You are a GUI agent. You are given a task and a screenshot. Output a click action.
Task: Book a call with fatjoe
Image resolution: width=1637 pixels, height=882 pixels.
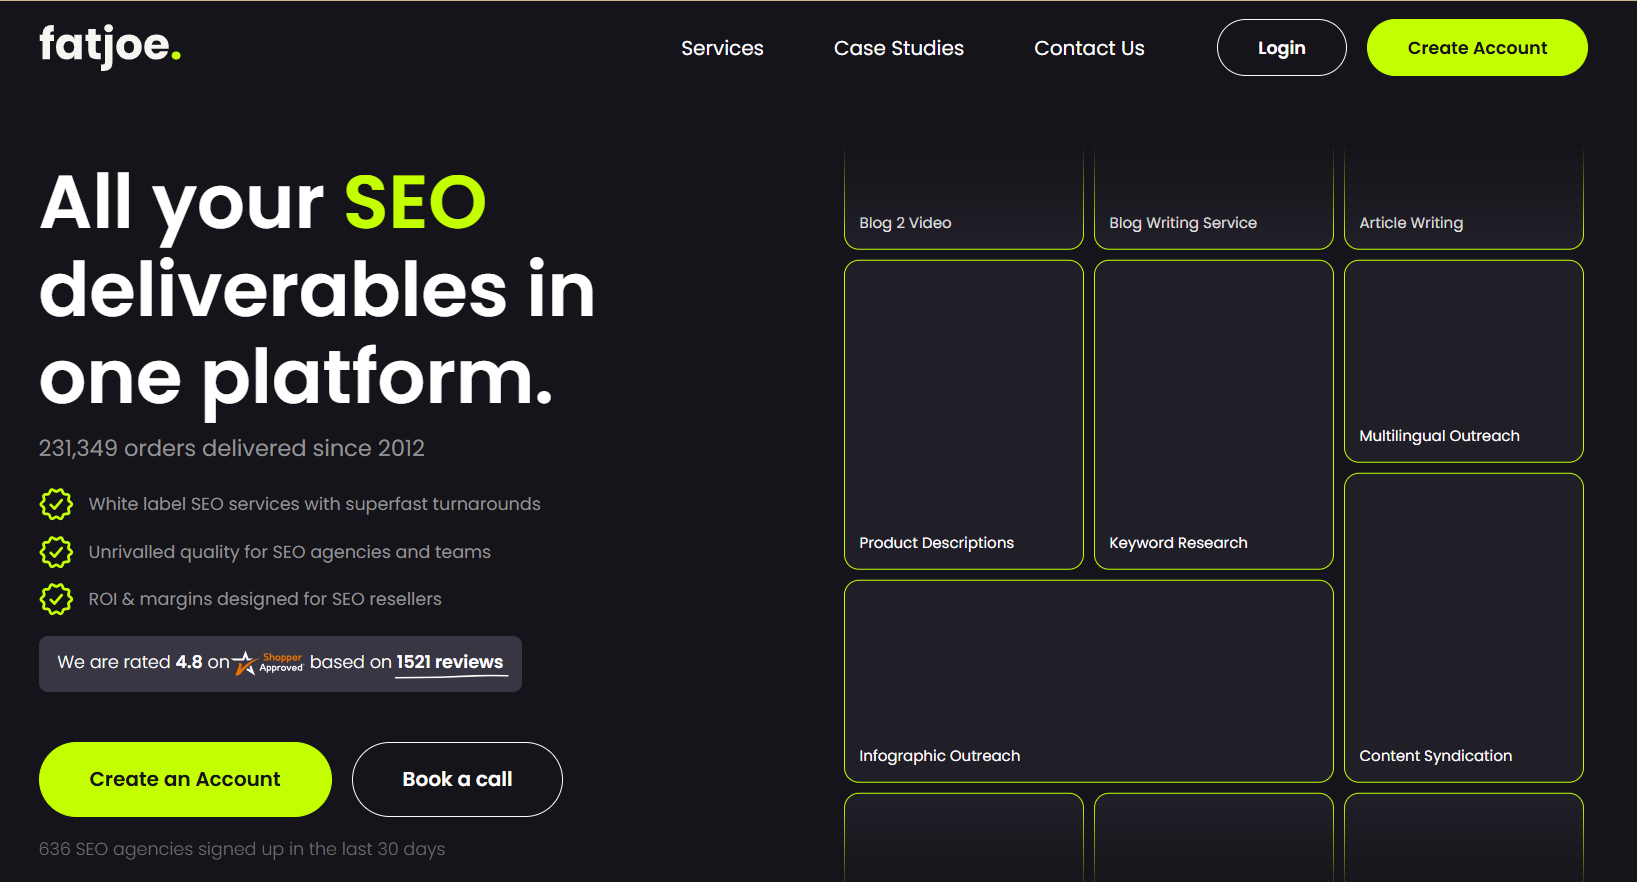[457, 779]
